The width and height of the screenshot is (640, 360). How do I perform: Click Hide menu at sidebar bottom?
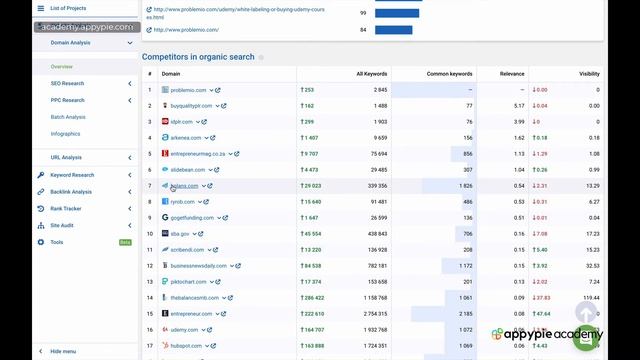(63, 351)
